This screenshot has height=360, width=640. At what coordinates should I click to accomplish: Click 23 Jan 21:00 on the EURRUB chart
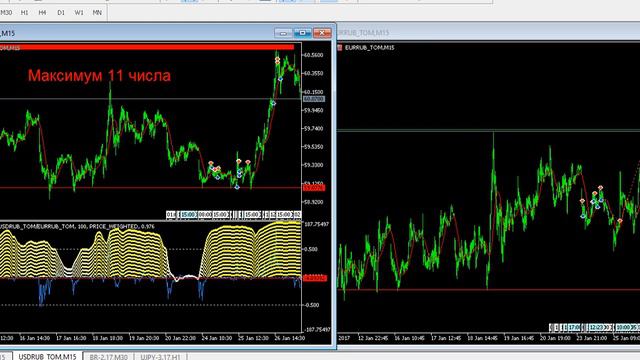pyautogui.click(x=591, y=338)
